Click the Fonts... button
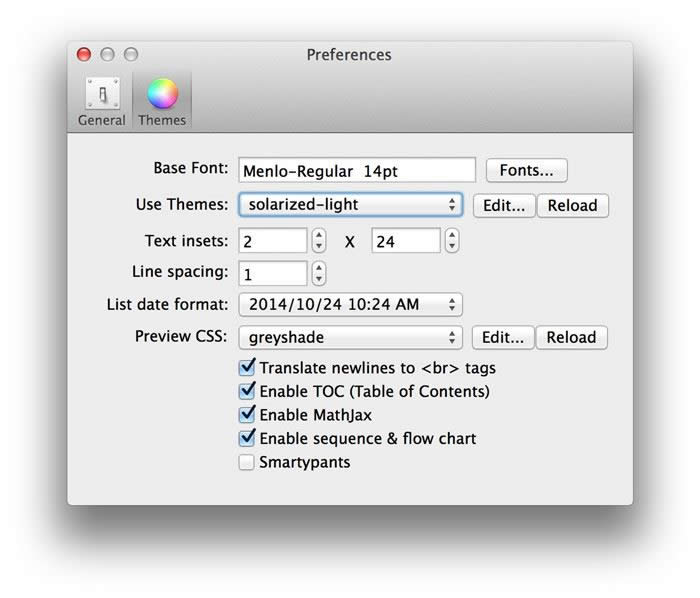 (526, 171)
